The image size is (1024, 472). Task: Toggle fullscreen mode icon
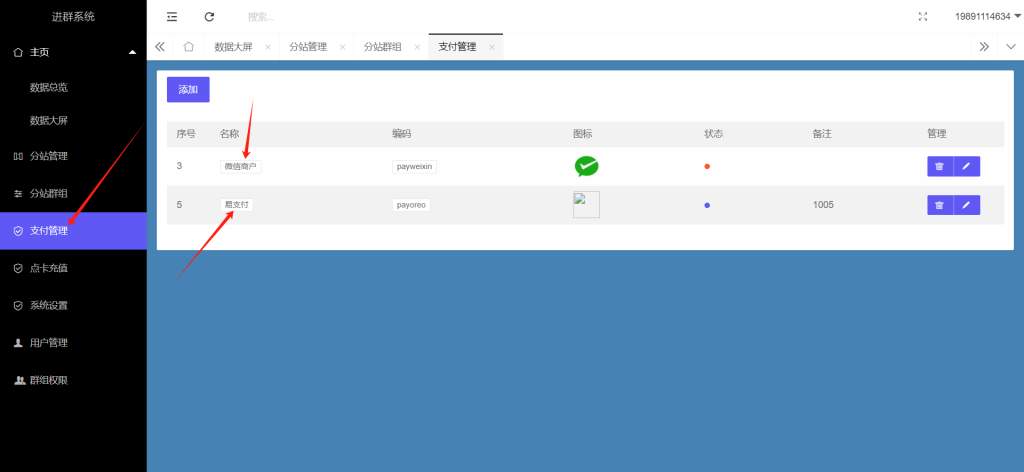[x=923, y=17]
